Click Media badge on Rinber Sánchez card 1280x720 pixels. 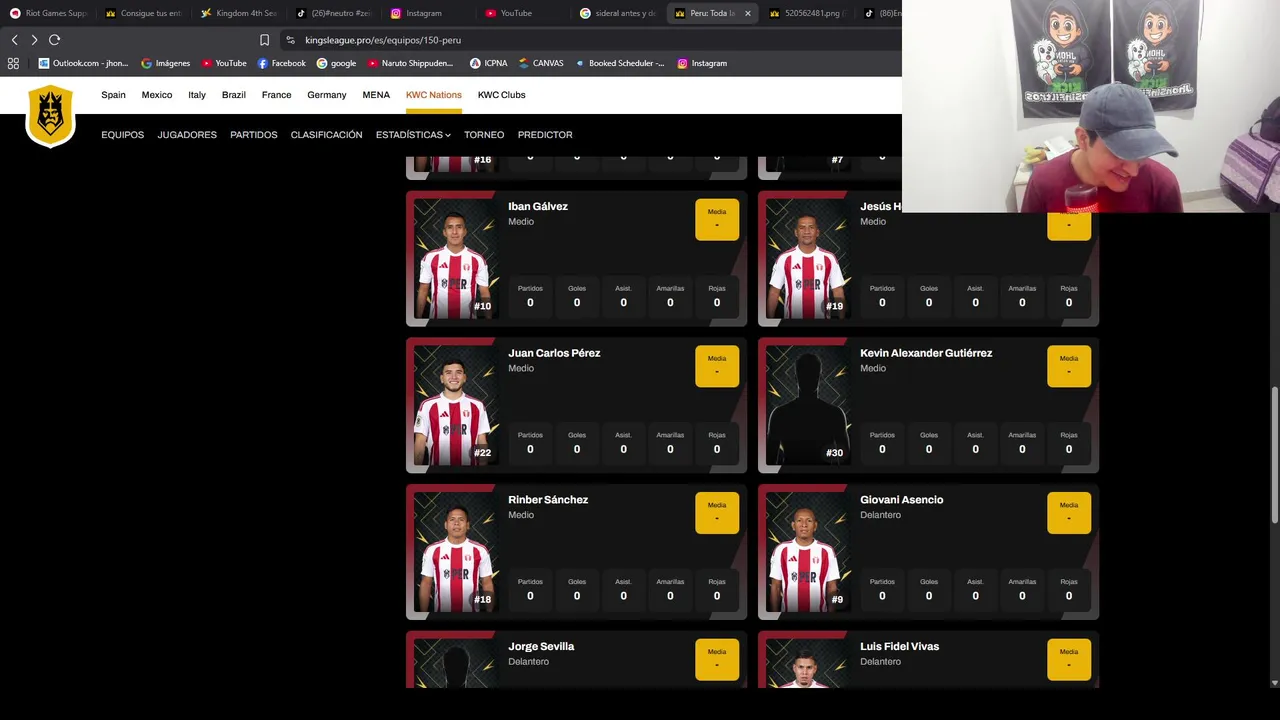click(x=717, y=513)
